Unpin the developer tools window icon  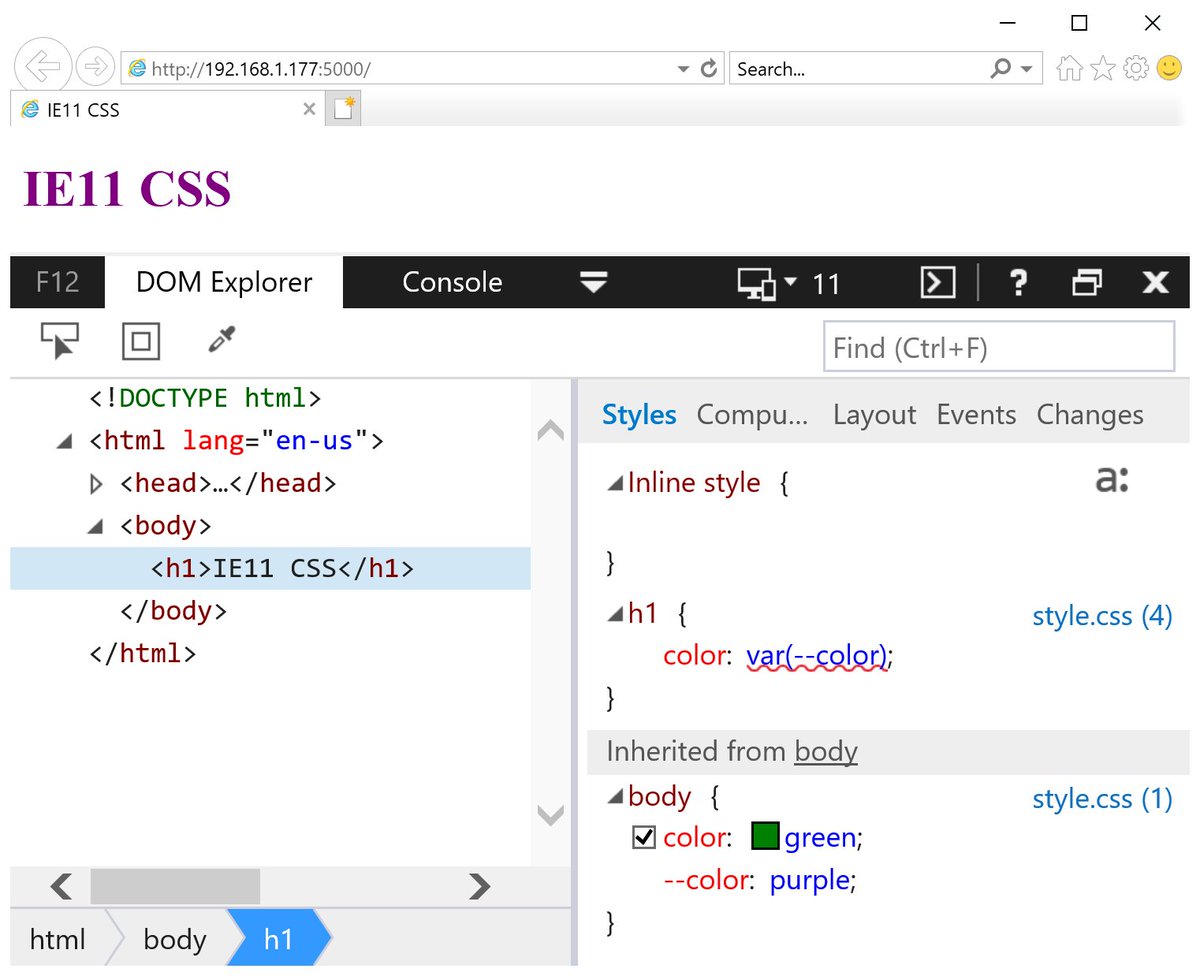[x=1087, y=283]
